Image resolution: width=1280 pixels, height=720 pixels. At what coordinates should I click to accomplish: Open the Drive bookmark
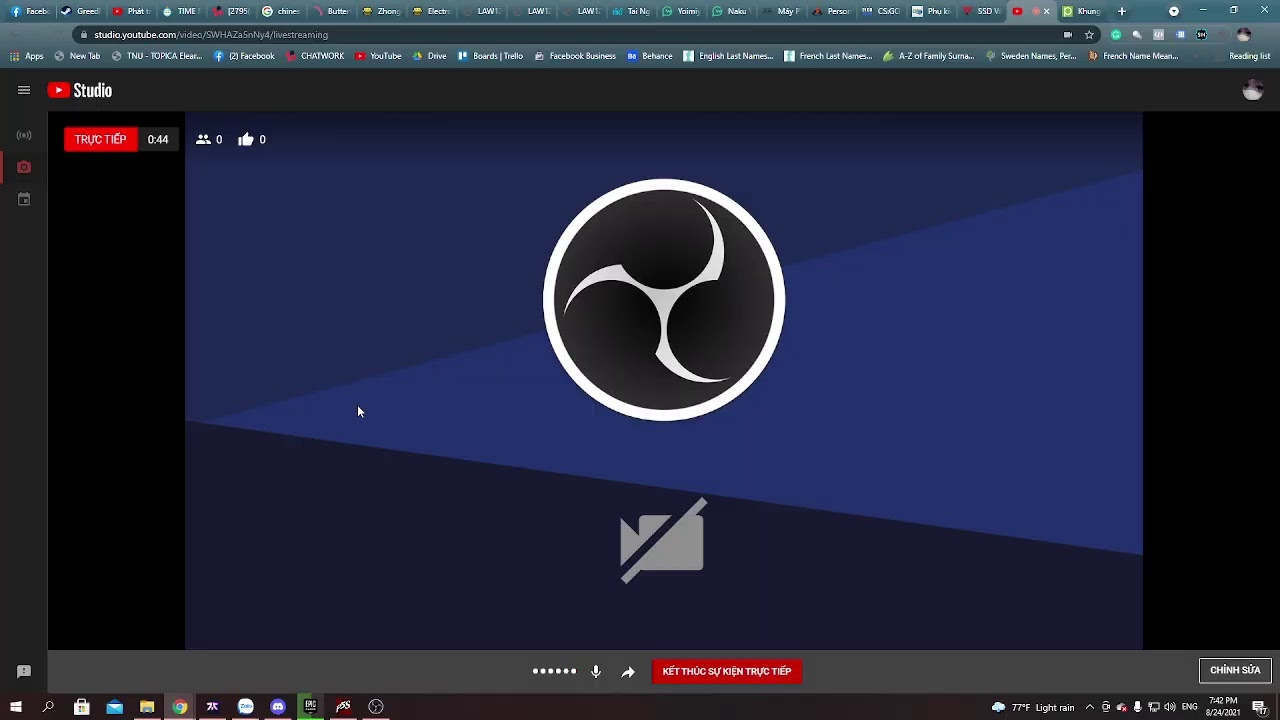pyautogui.click(x=429, y=56)
